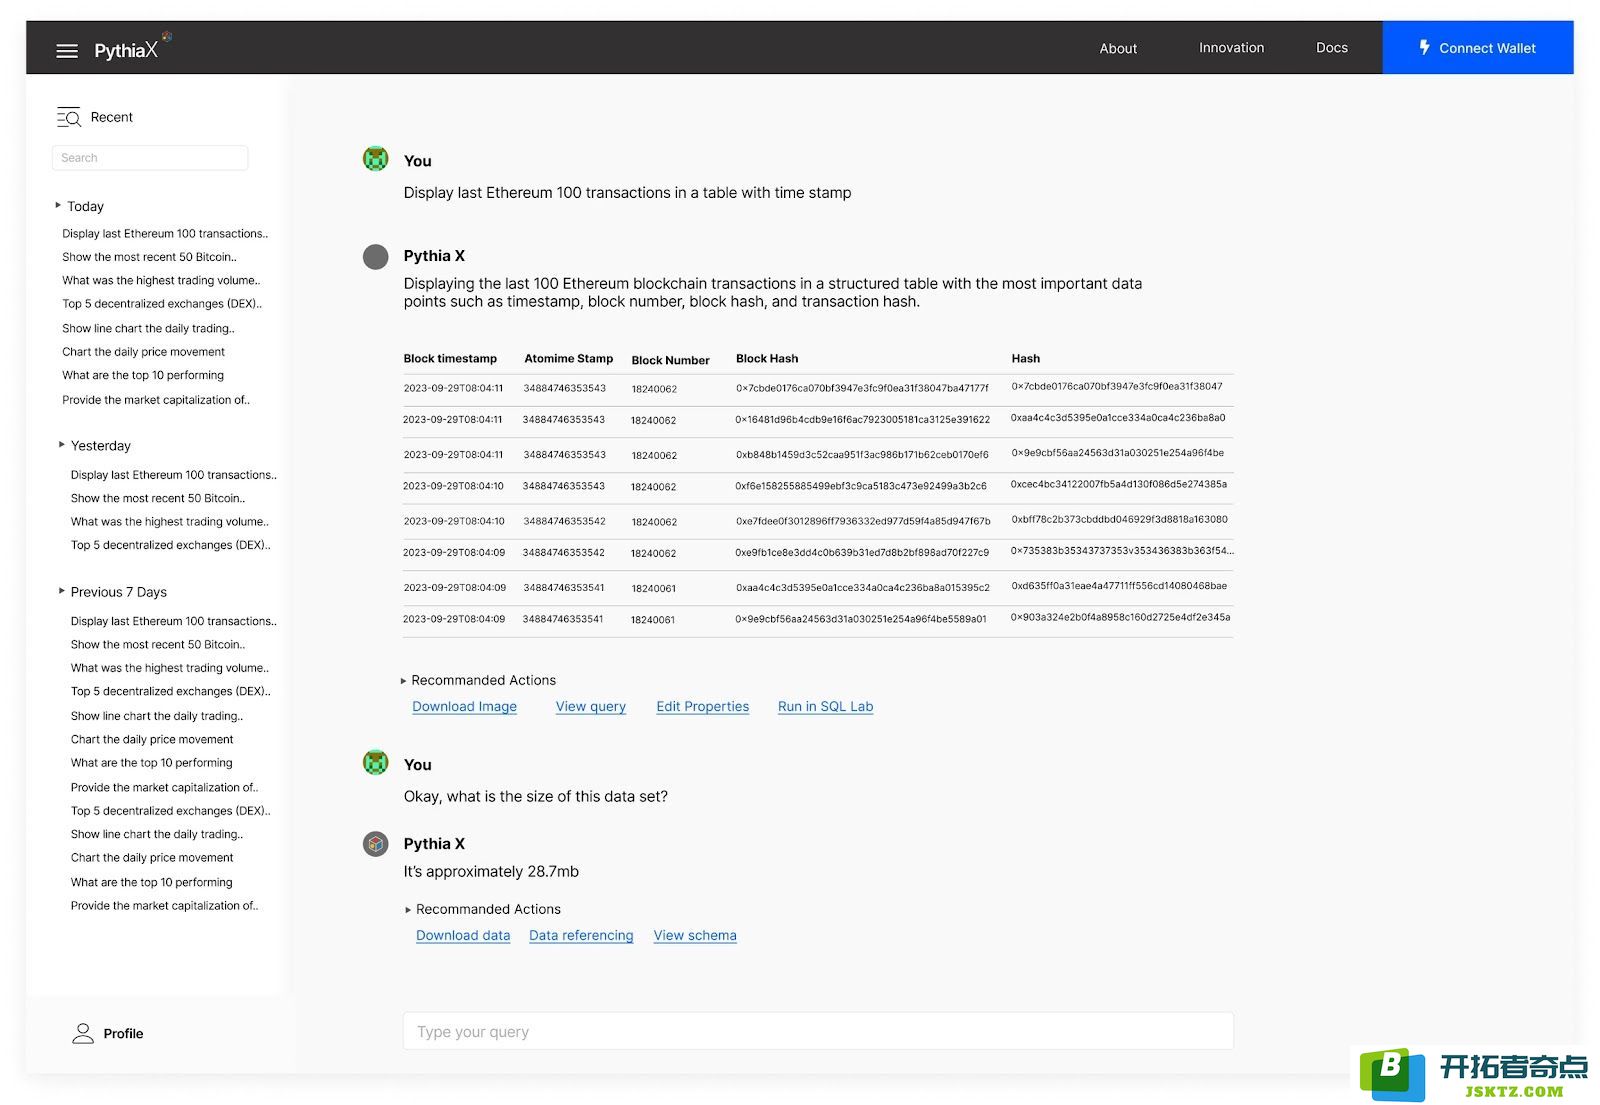1600x1105 pixels.
Task: Open Today's Show the most recent 50 Bitcoin
Action: tap(149, 257)
